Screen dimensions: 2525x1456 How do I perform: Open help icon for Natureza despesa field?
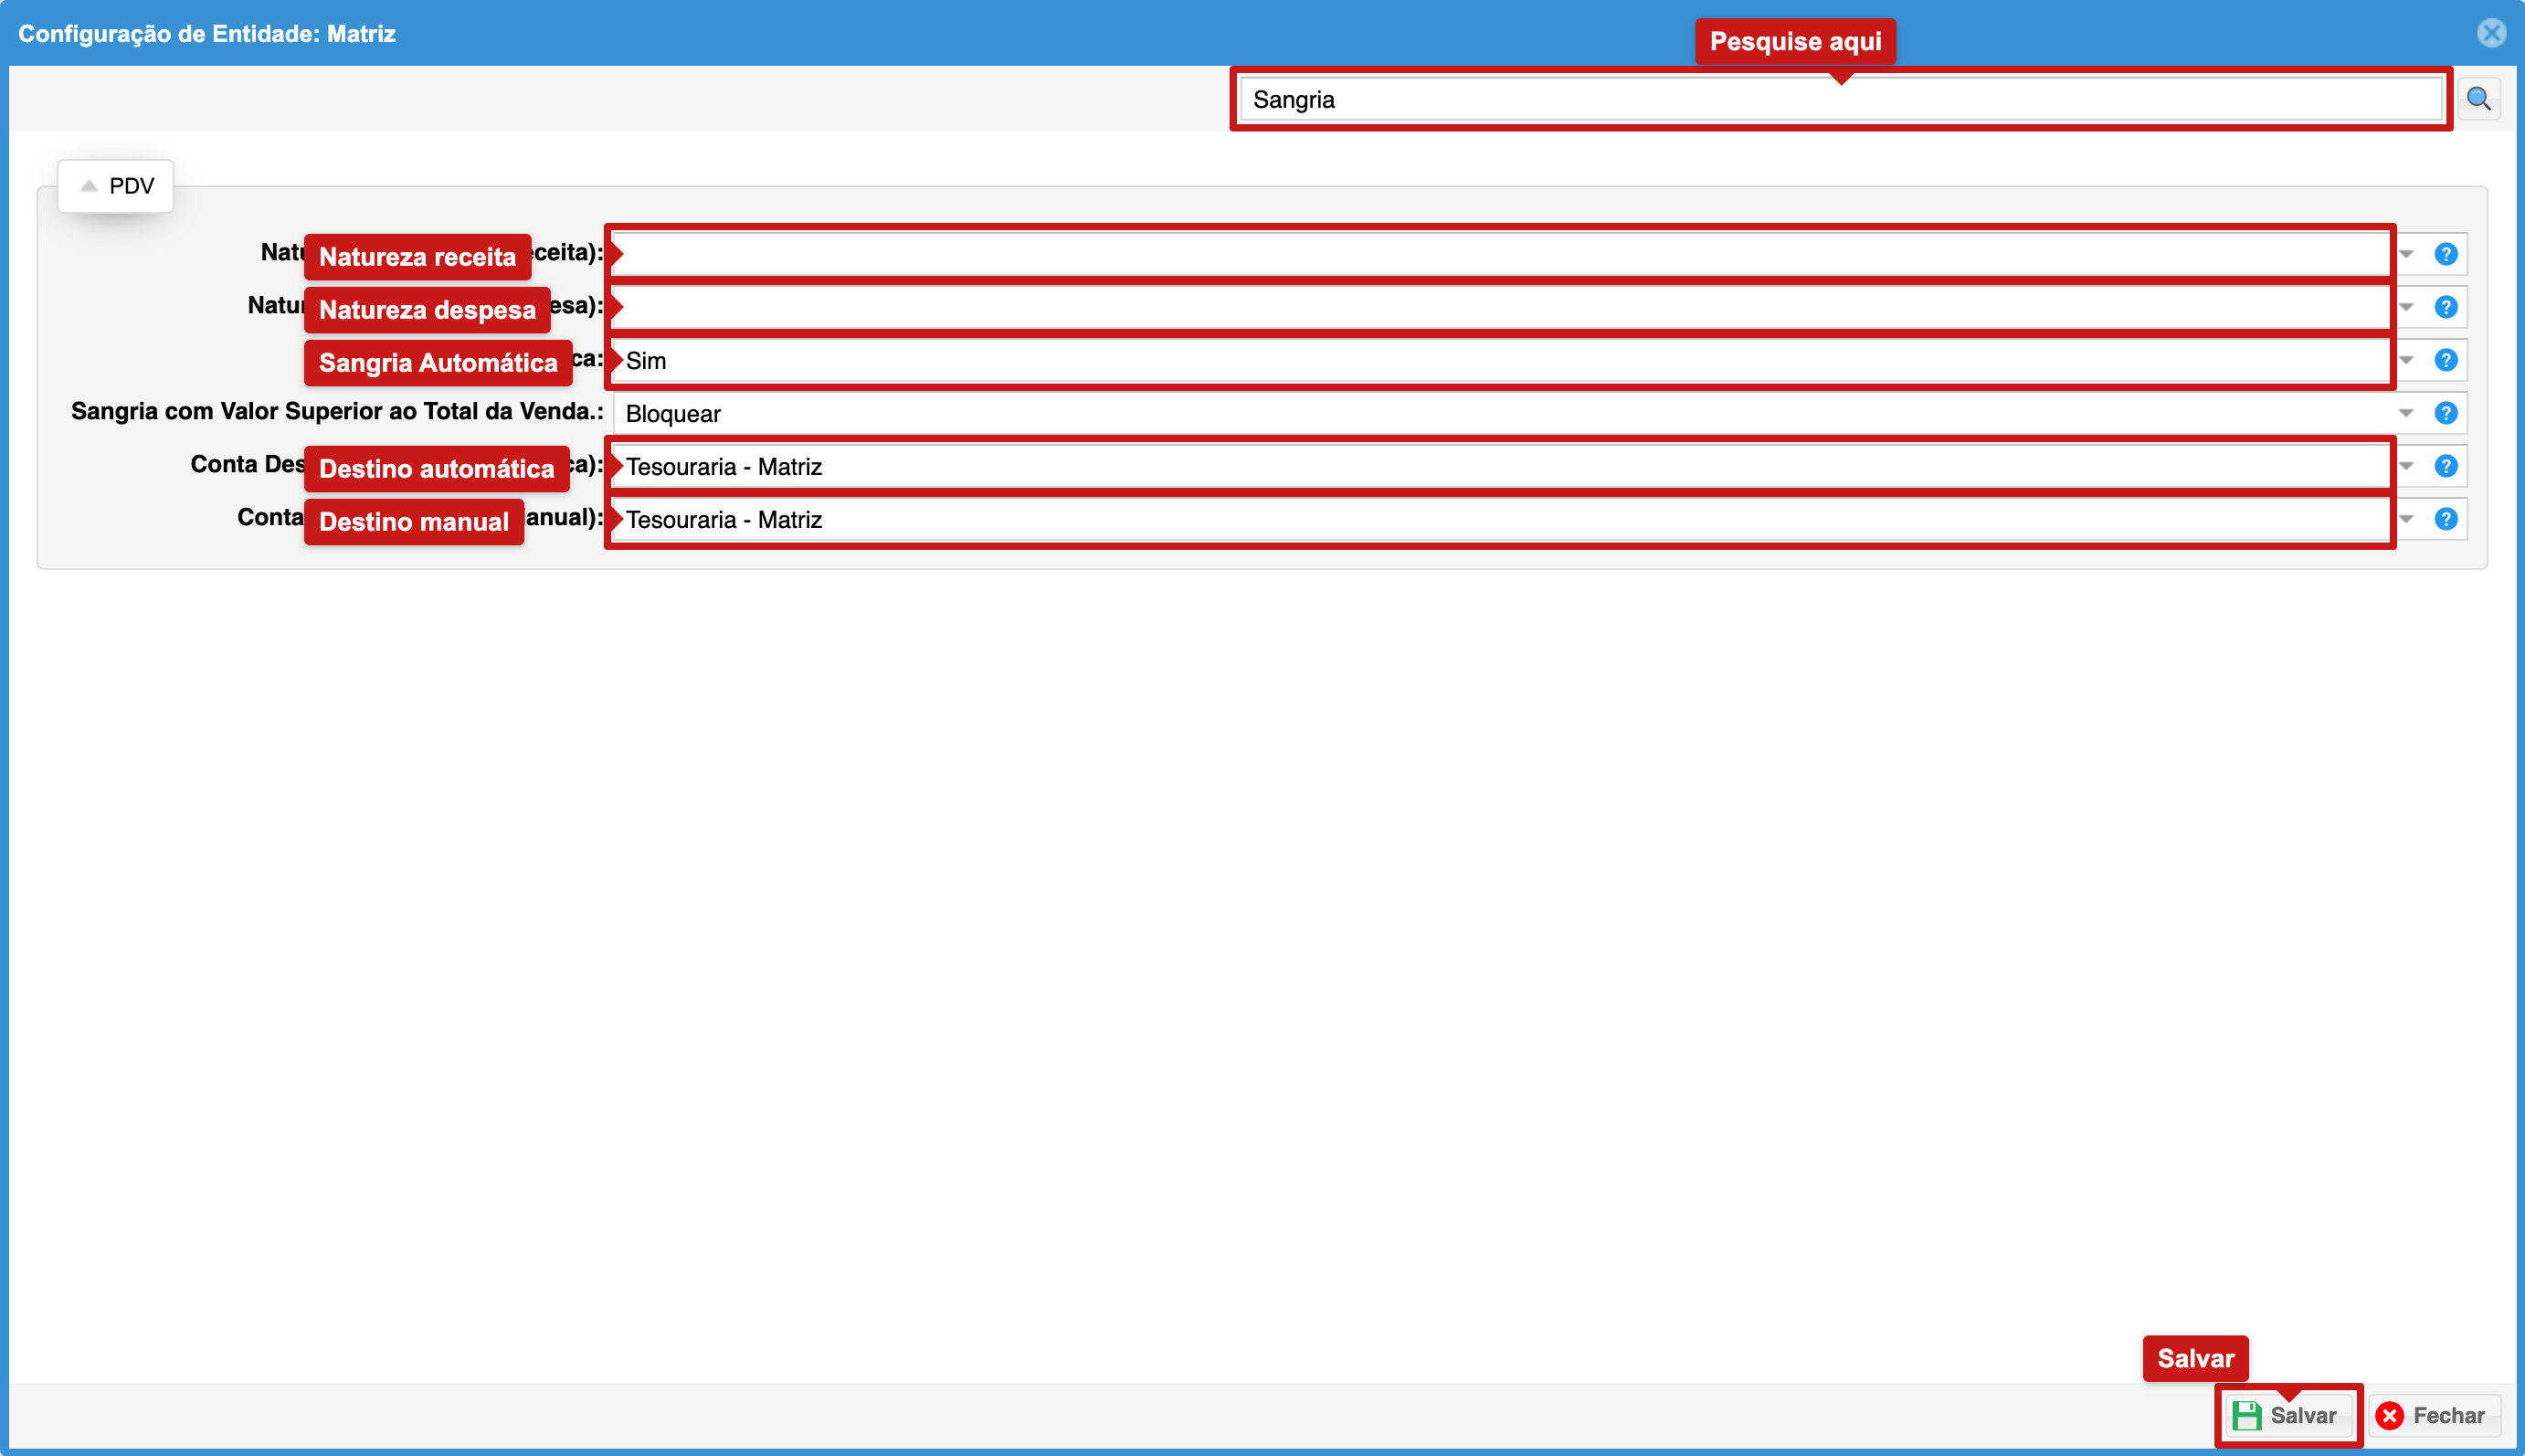(2446, 307)
